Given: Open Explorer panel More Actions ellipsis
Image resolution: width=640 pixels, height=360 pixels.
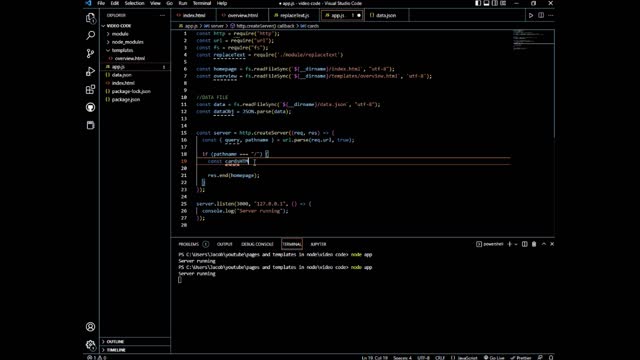Looking at the screenshot, I should [x=162, y=16].
